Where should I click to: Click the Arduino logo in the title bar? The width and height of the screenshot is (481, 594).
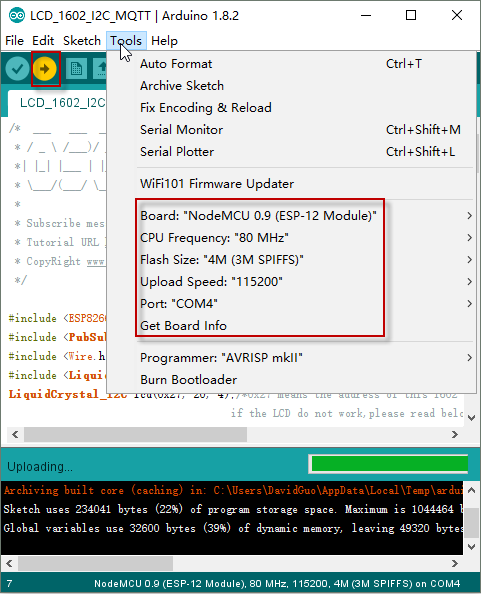17,16
